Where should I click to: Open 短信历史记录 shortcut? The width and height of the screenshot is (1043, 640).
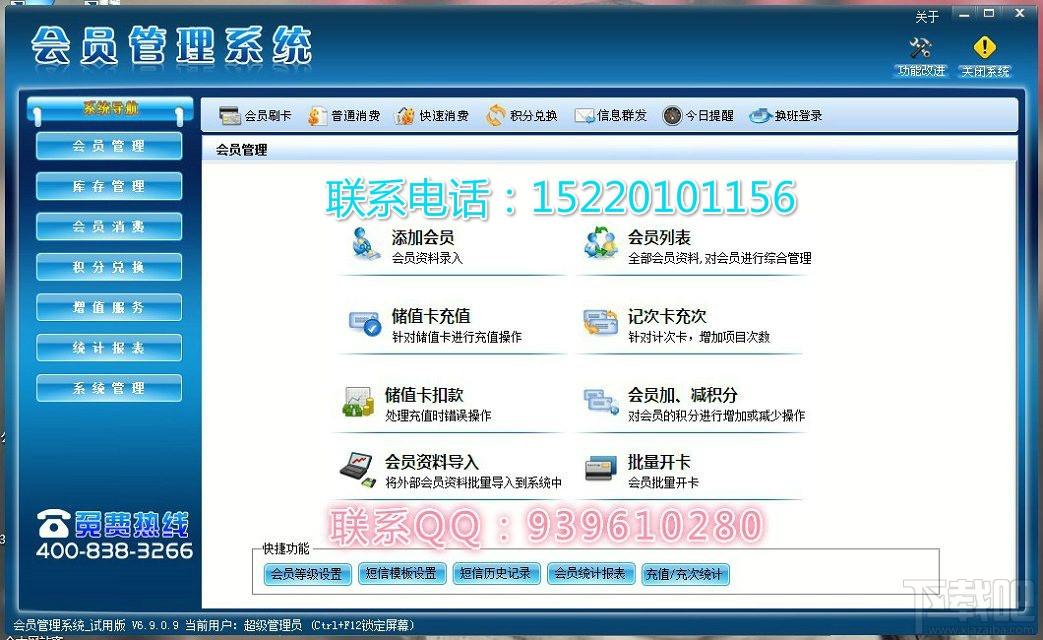[x=496, y=573]
